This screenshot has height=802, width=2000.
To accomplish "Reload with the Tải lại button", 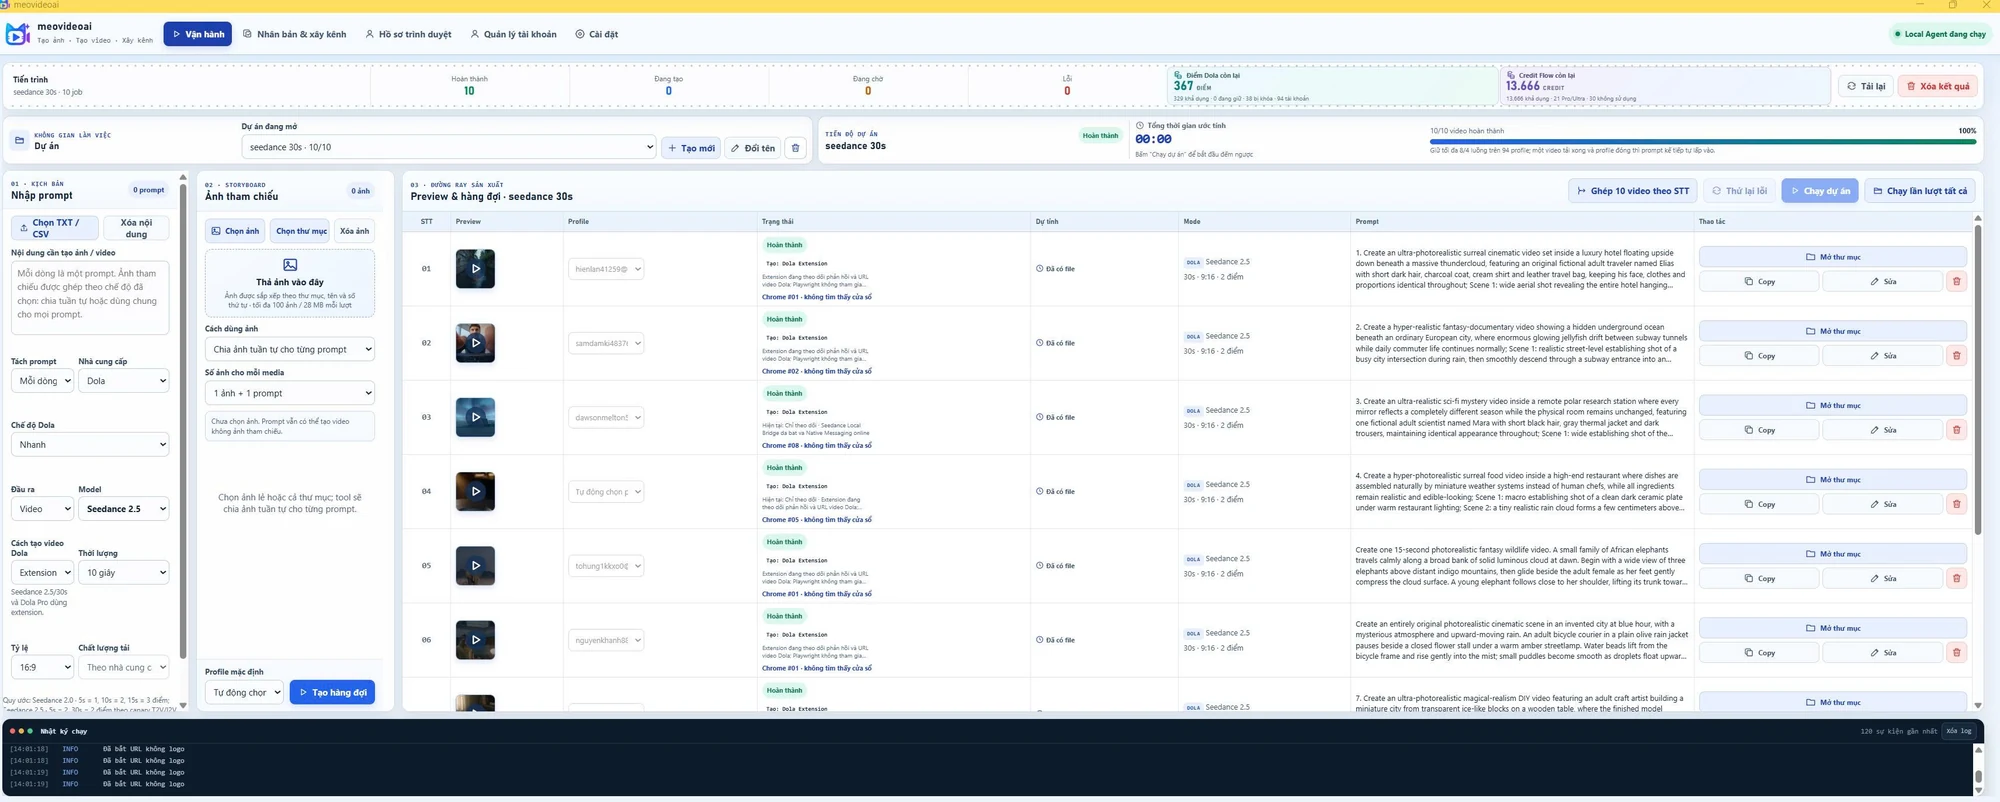I will pyautogui.click(x=1865, y=86).
